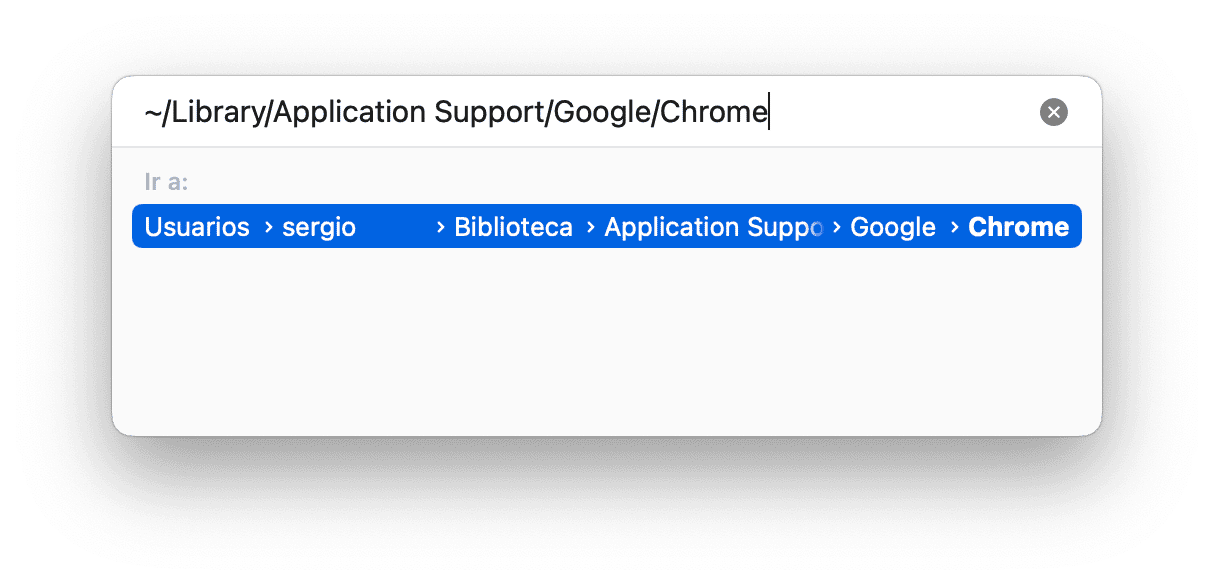Place cursor on 'Library' in typed path
The image size is (1214, 584).
click(217, 112)
